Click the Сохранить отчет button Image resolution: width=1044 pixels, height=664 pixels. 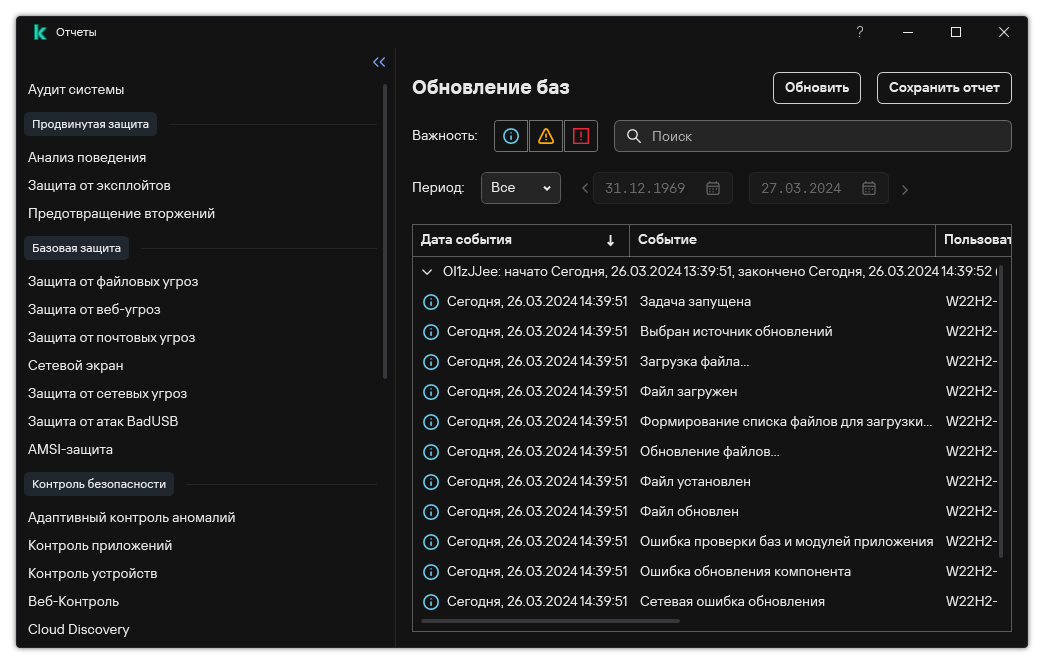point(944,88)
